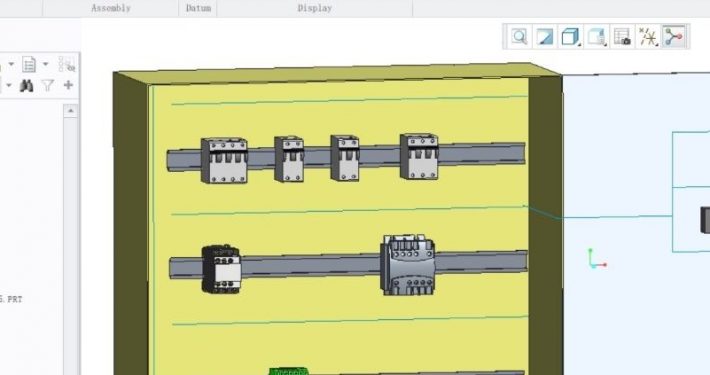Click the Repaint screen icon
Image resolution: width=710 pixels, height=375 pixels.
(x=545, y=37)
